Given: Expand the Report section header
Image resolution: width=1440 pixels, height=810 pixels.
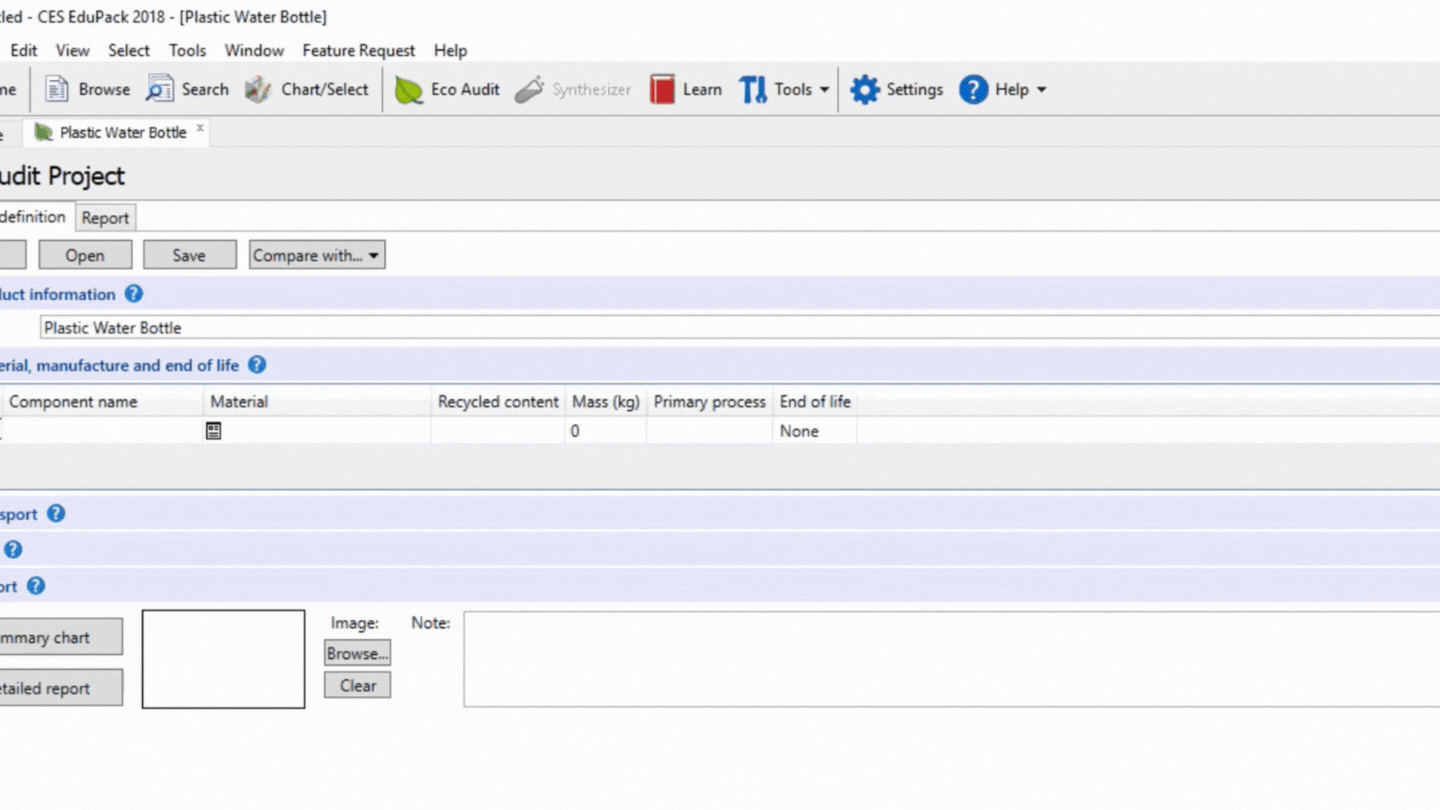Looking at the screenshot, I should [x=720, y=586].
